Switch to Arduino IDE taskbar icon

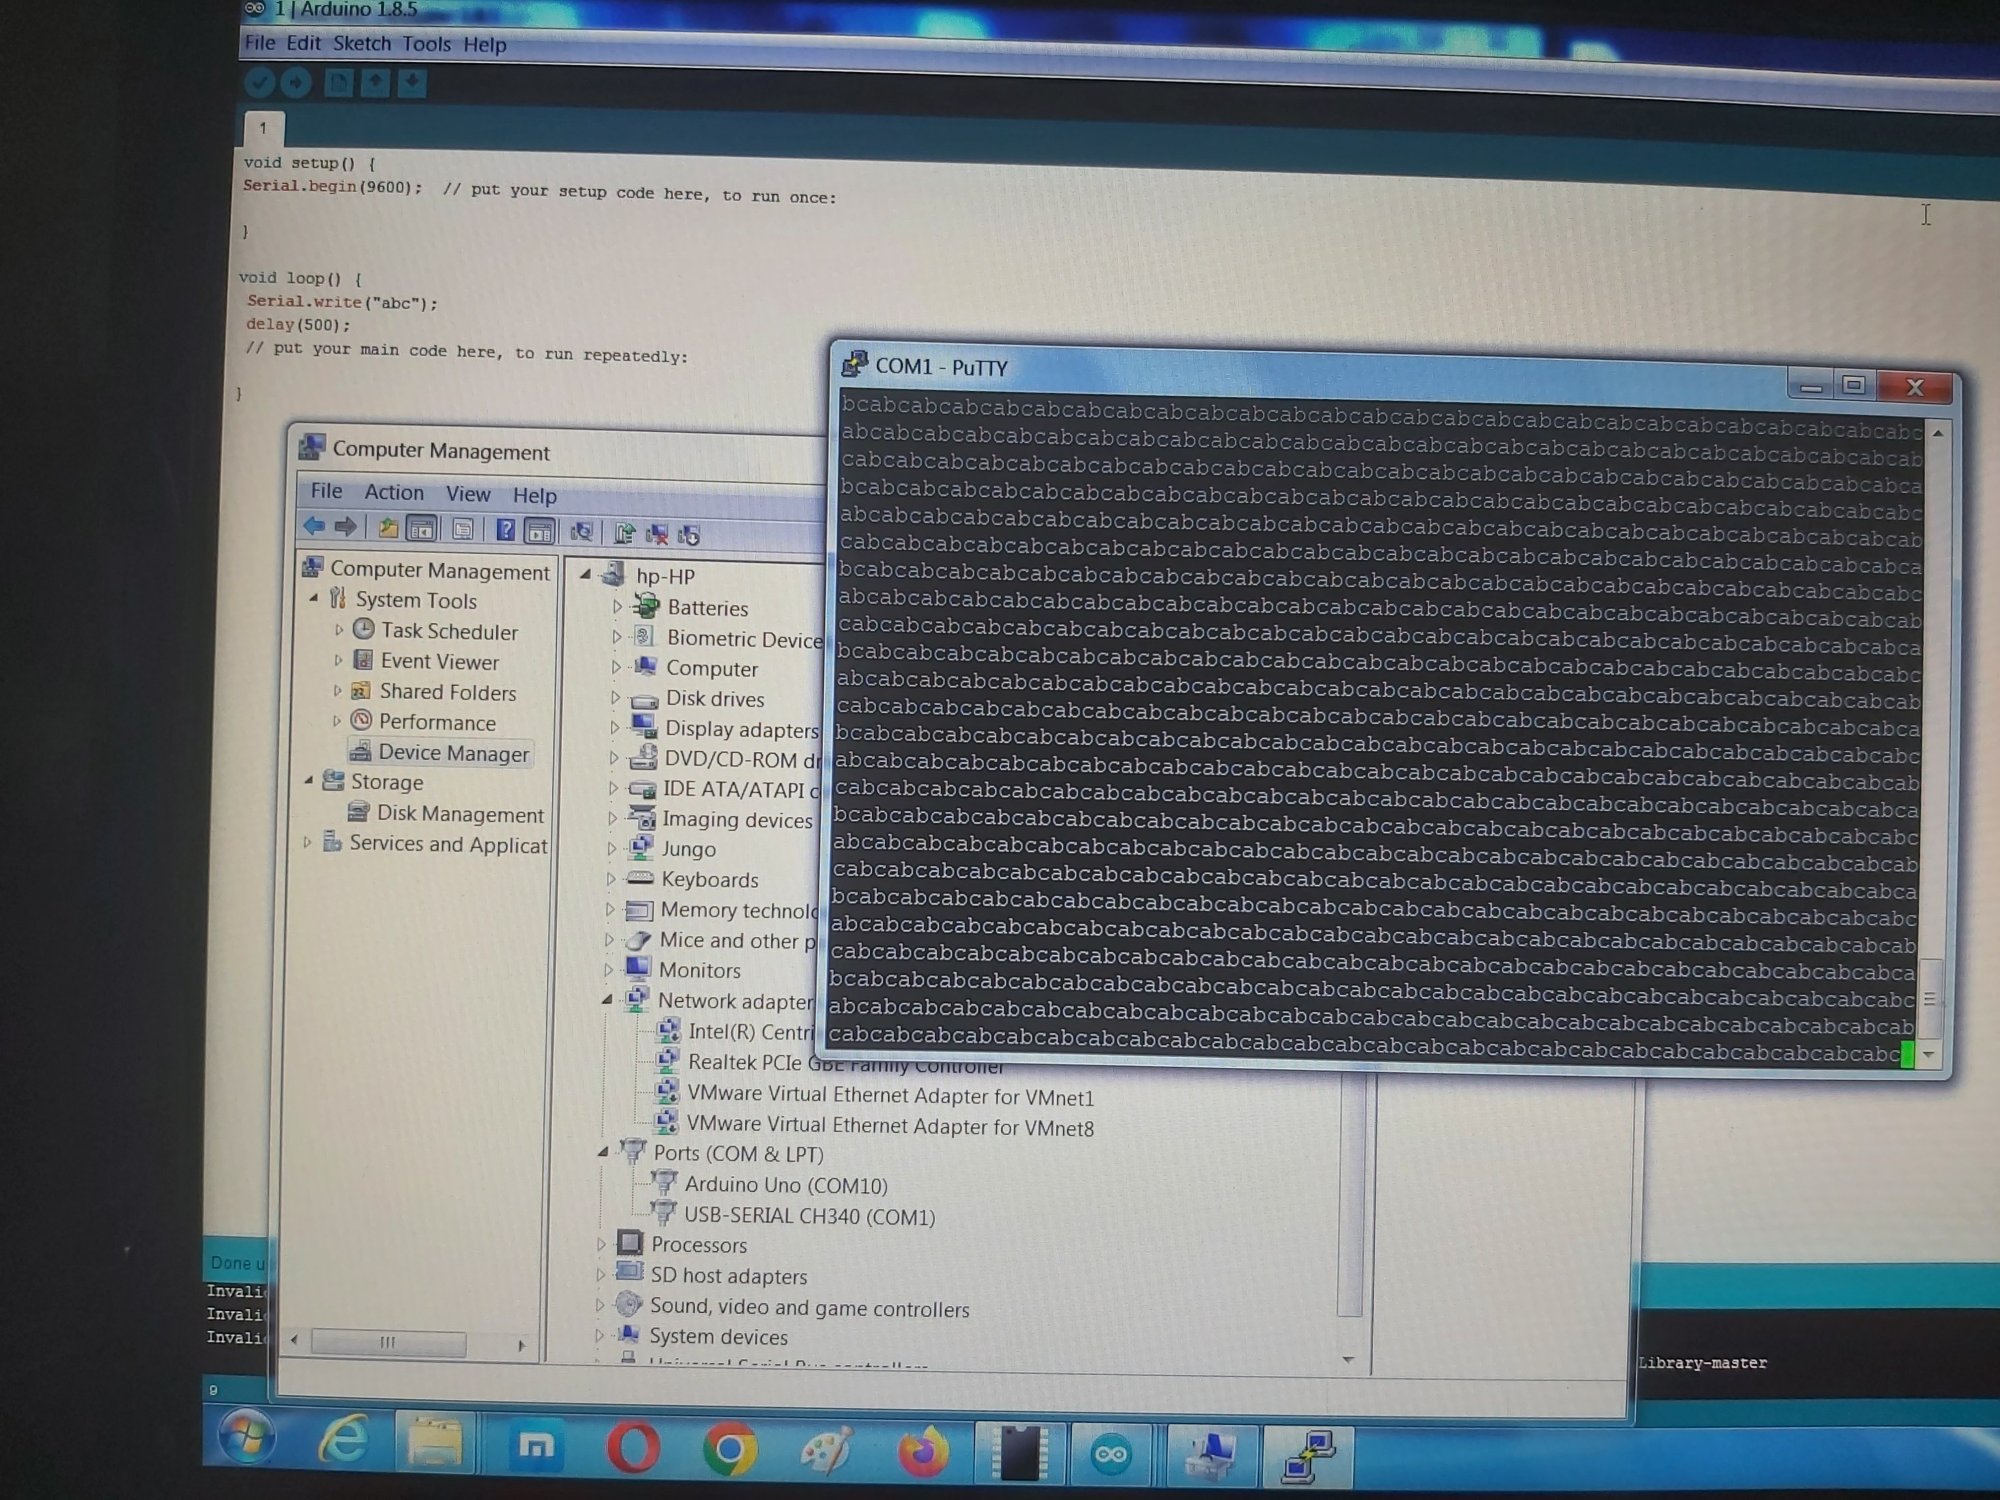[x=1111, y=1455]
